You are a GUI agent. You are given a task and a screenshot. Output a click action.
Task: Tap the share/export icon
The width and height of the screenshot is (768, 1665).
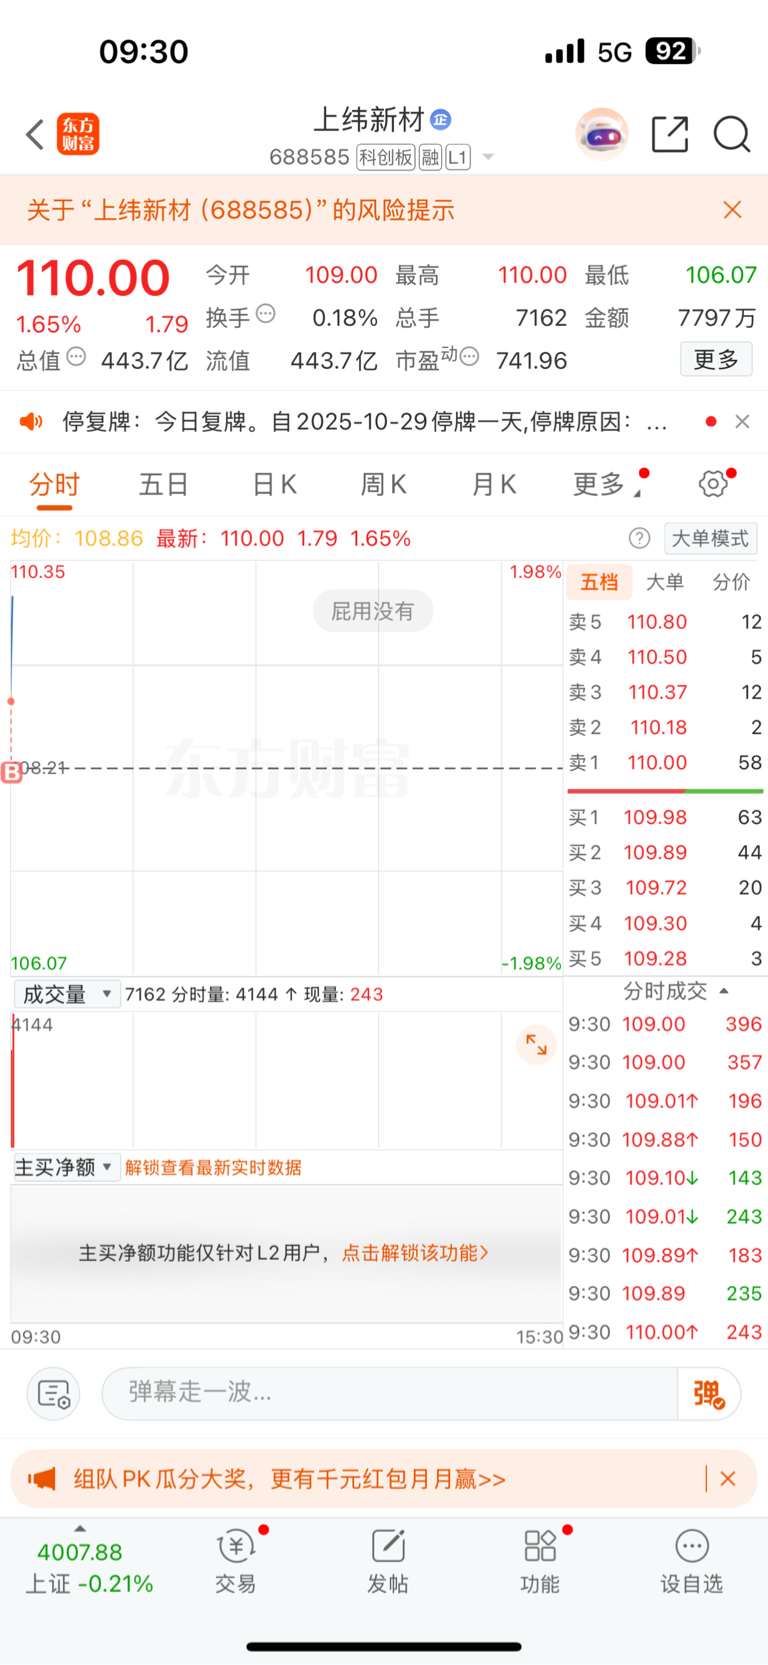pyautogui.click(x=670, y=134)
